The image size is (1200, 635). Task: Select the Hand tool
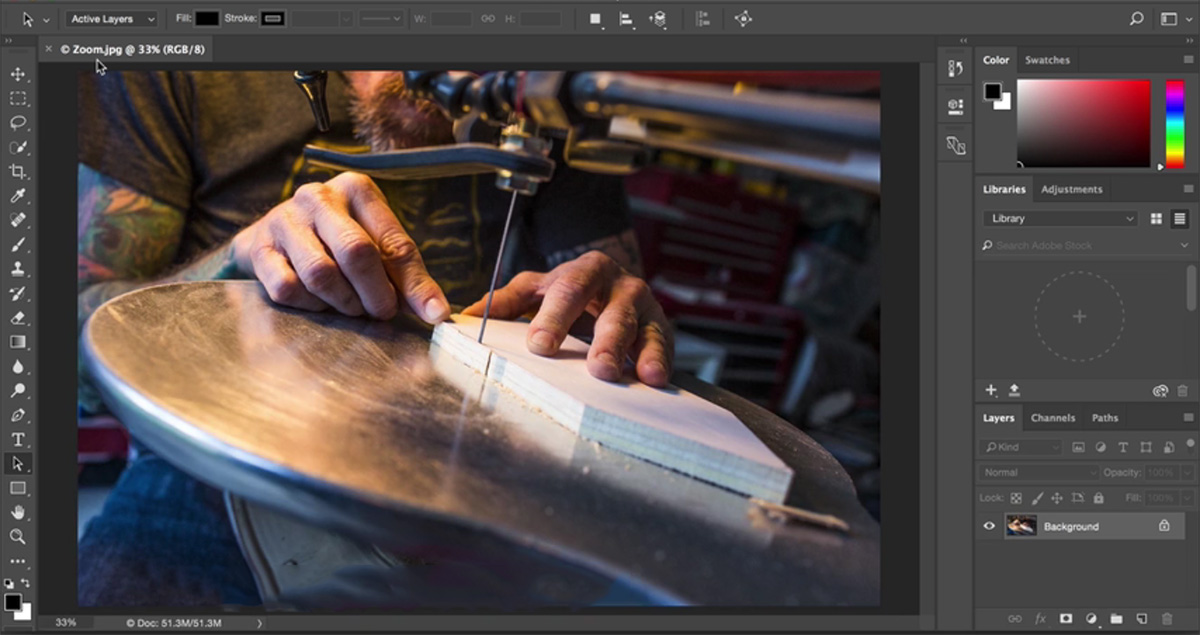coord(18,512)
